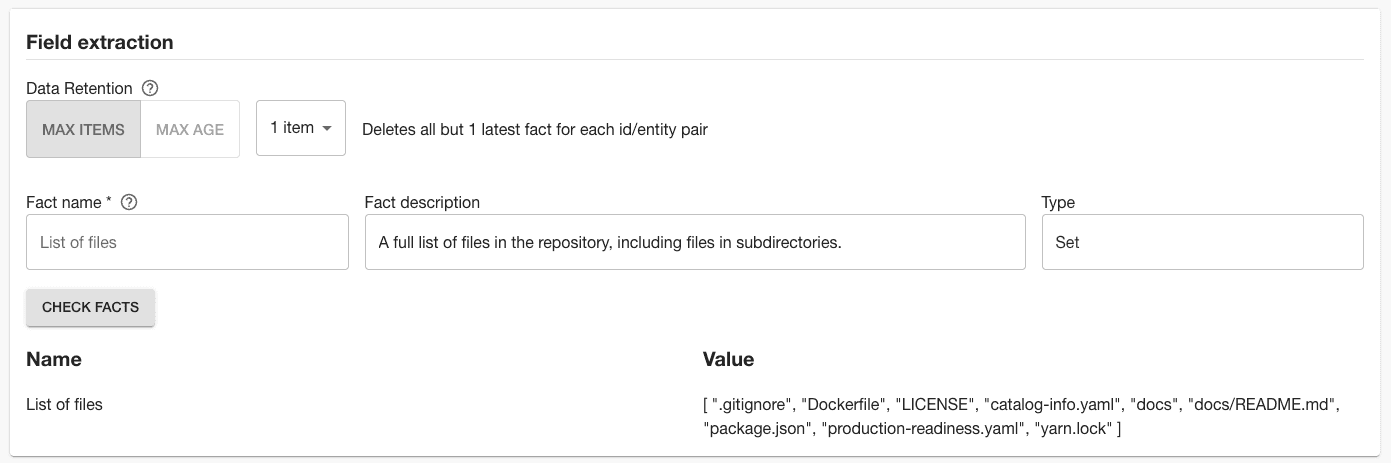Click the Value column header

[728, 359]
